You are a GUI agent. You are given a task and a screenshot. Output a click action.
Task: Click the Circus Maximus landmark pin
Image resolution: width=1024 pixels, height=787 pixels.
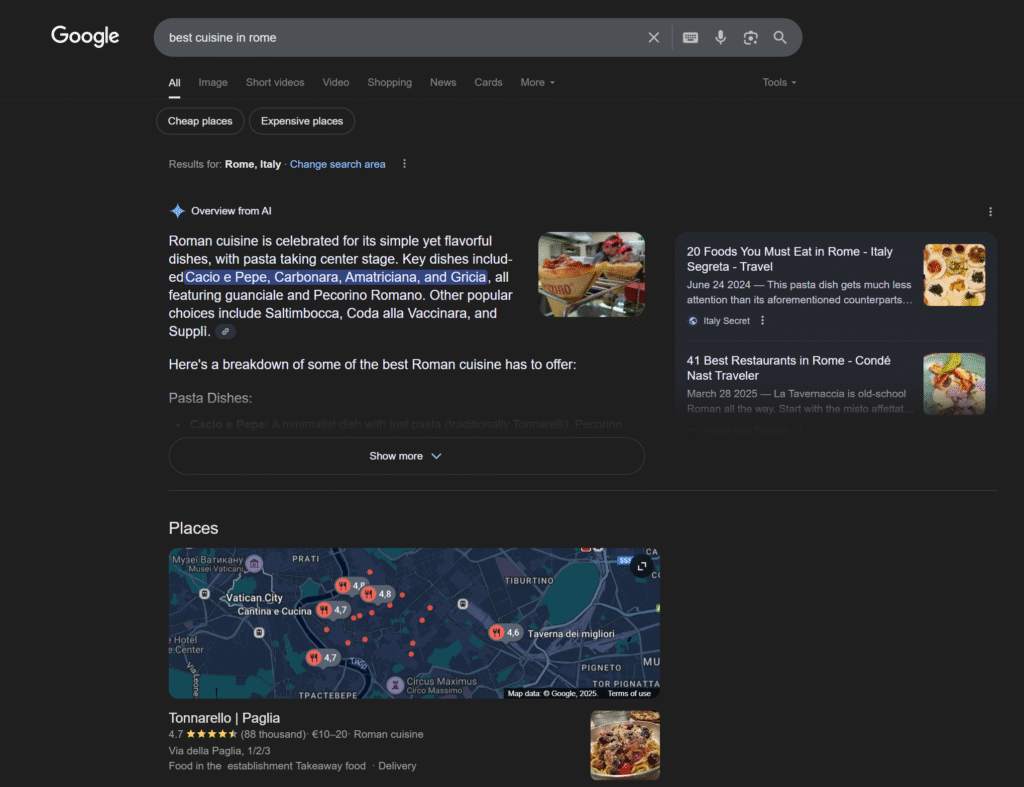coord(394,685)
